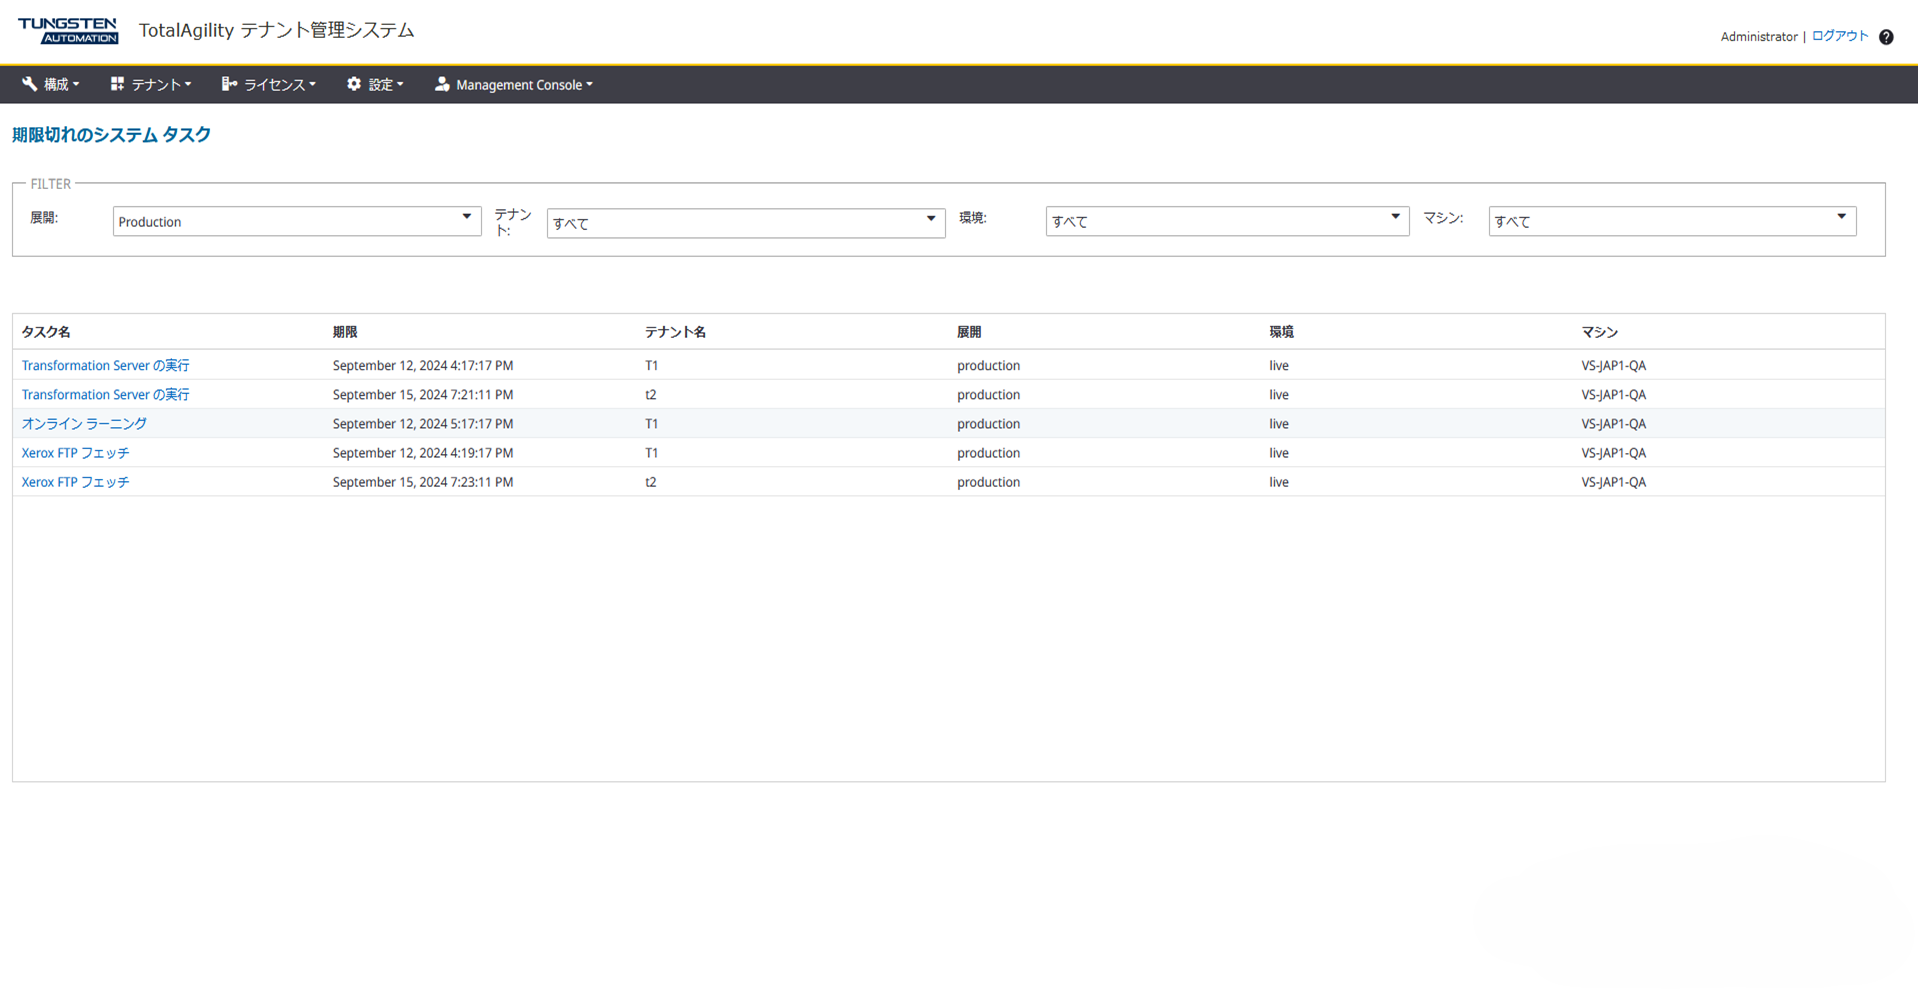Click the gear icon next to 設定
Image resolution: width=1918 pixels, height=996 pixels.
click(x=354, y=84)
